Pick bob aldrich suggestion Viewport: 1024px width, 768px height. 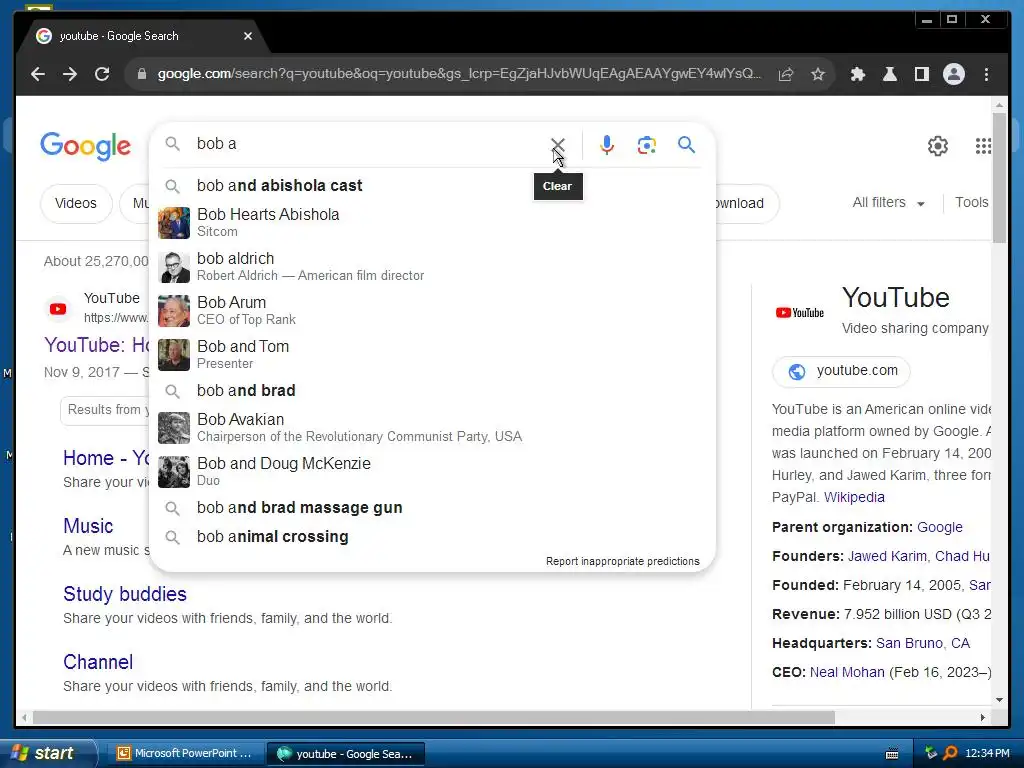coord(432,266)
